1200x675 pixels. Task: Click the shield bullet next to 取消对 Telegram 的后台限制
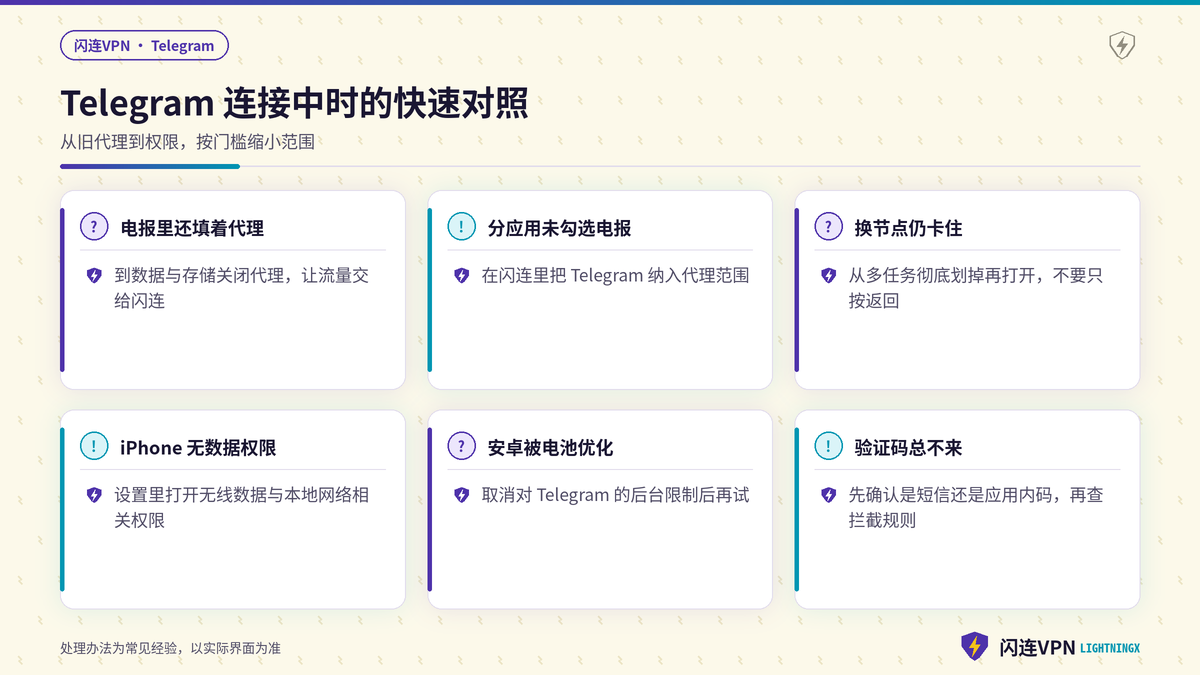click(x=461, y=495)
